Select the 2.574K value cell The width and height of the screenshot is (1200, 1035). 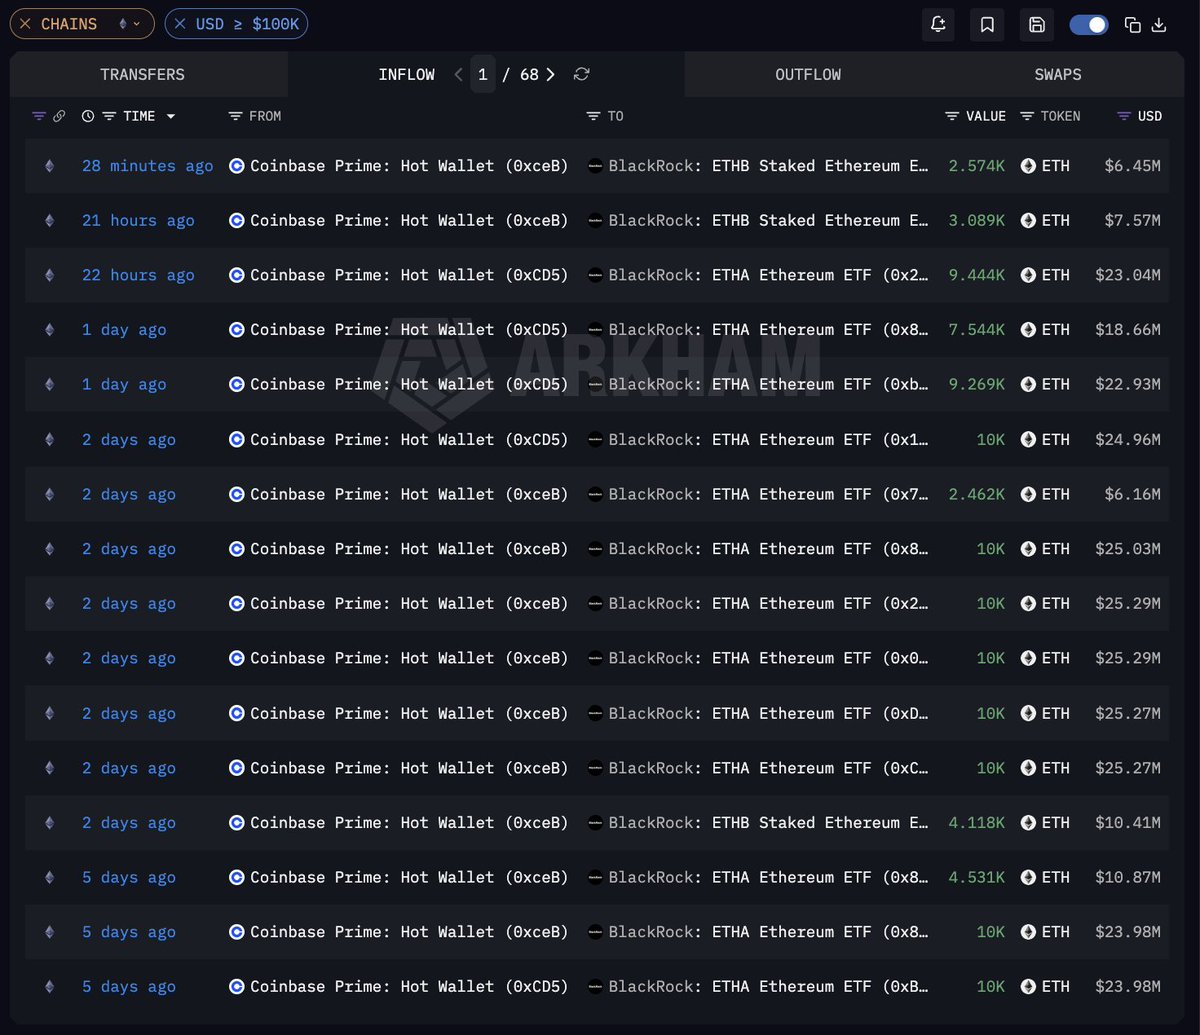coord(977,166)
